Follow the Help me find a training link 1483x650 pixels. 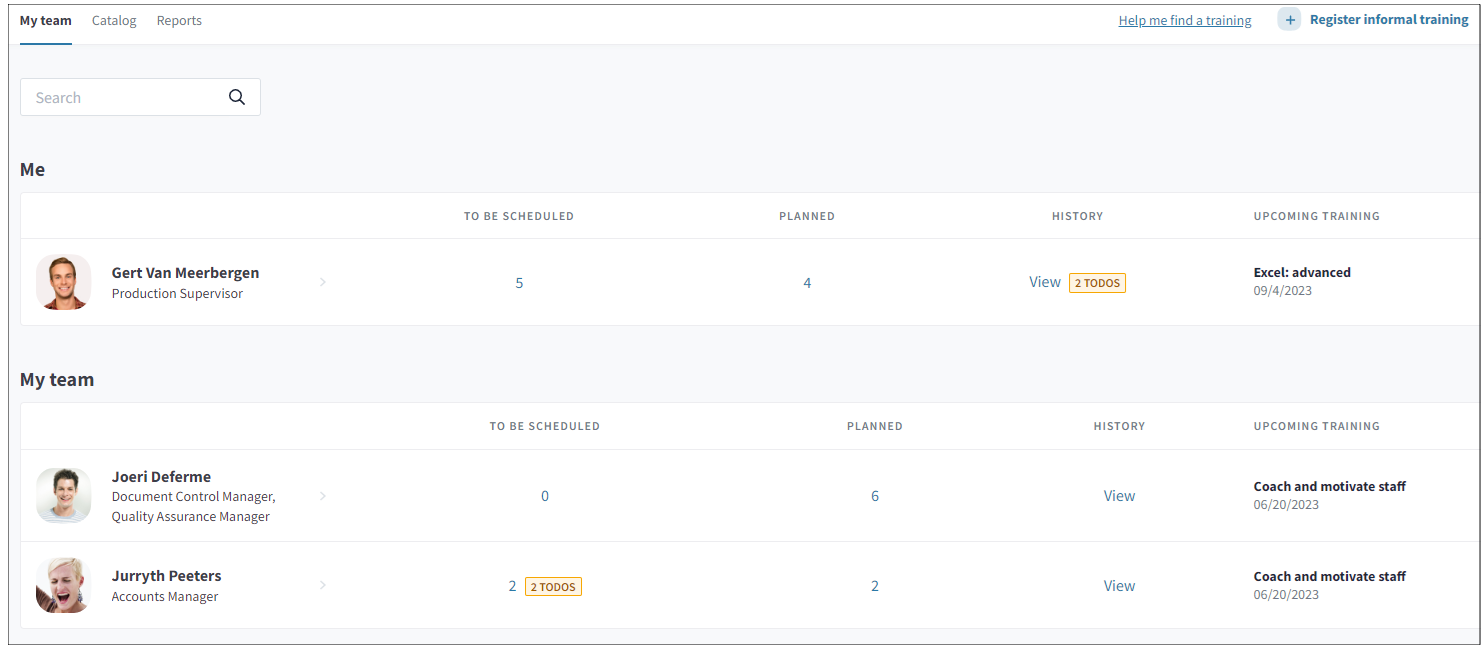coord(1185,21)
